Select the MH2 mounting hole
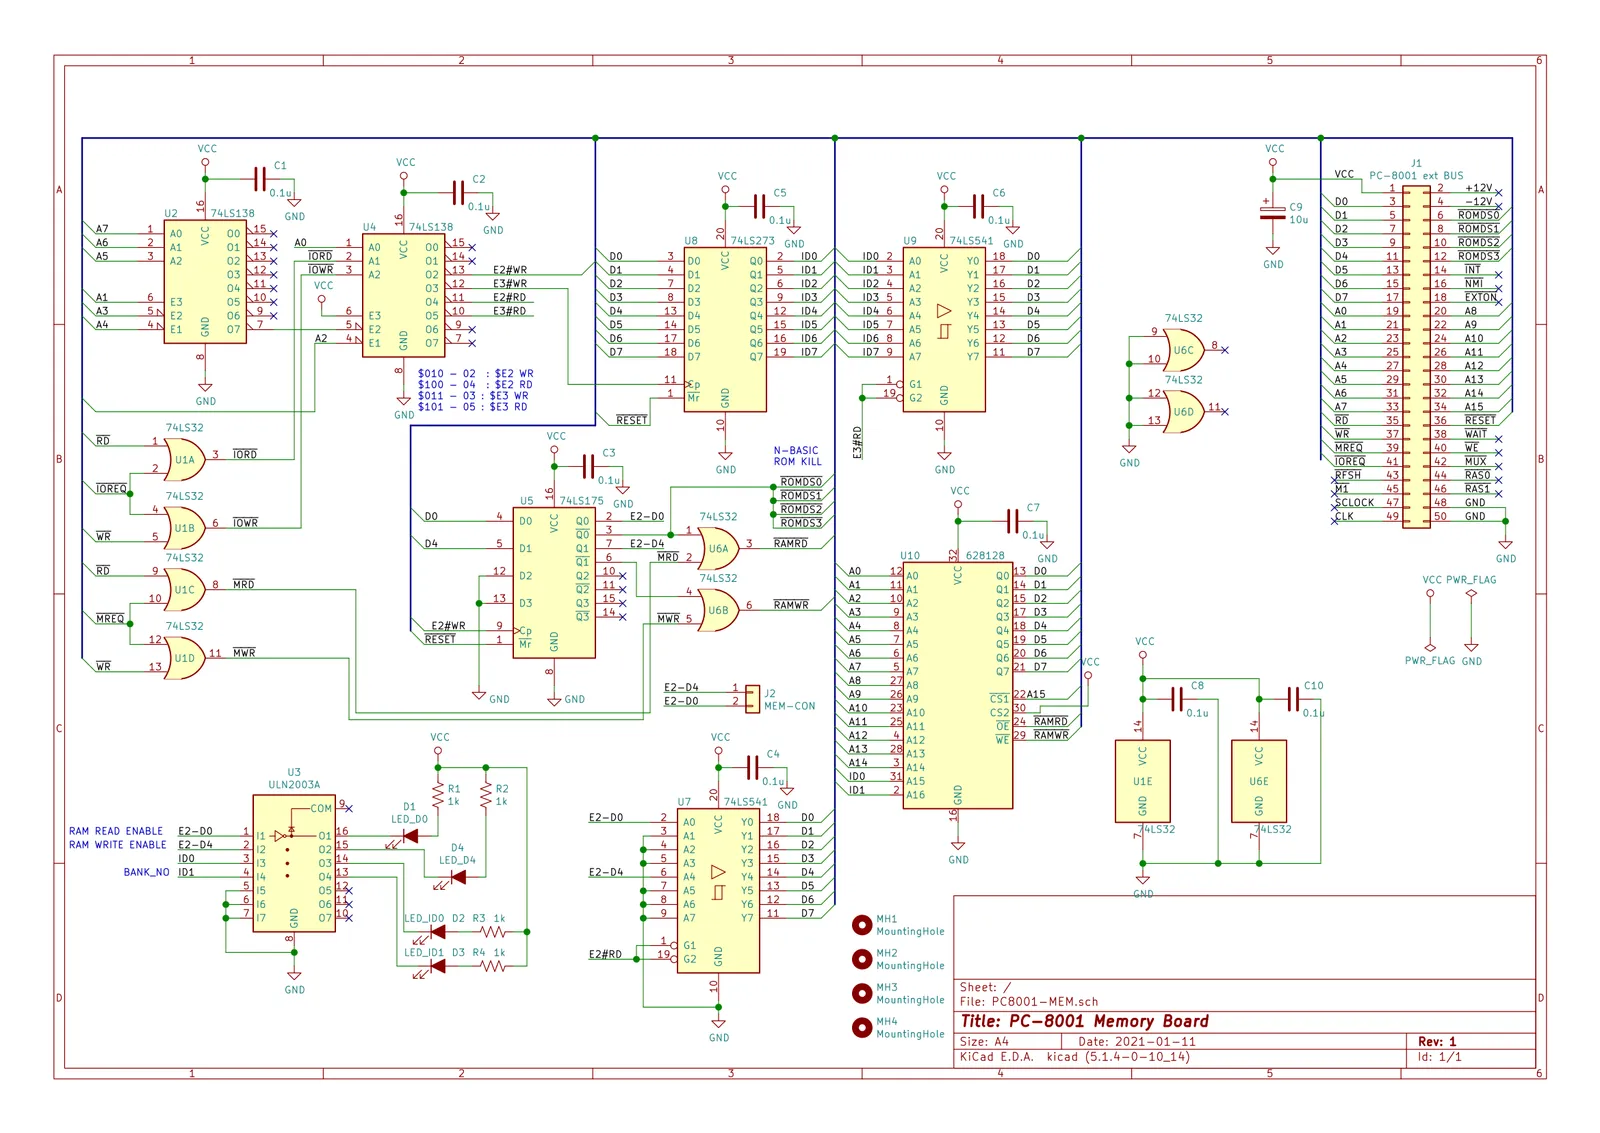 click(x=862, y=958)
